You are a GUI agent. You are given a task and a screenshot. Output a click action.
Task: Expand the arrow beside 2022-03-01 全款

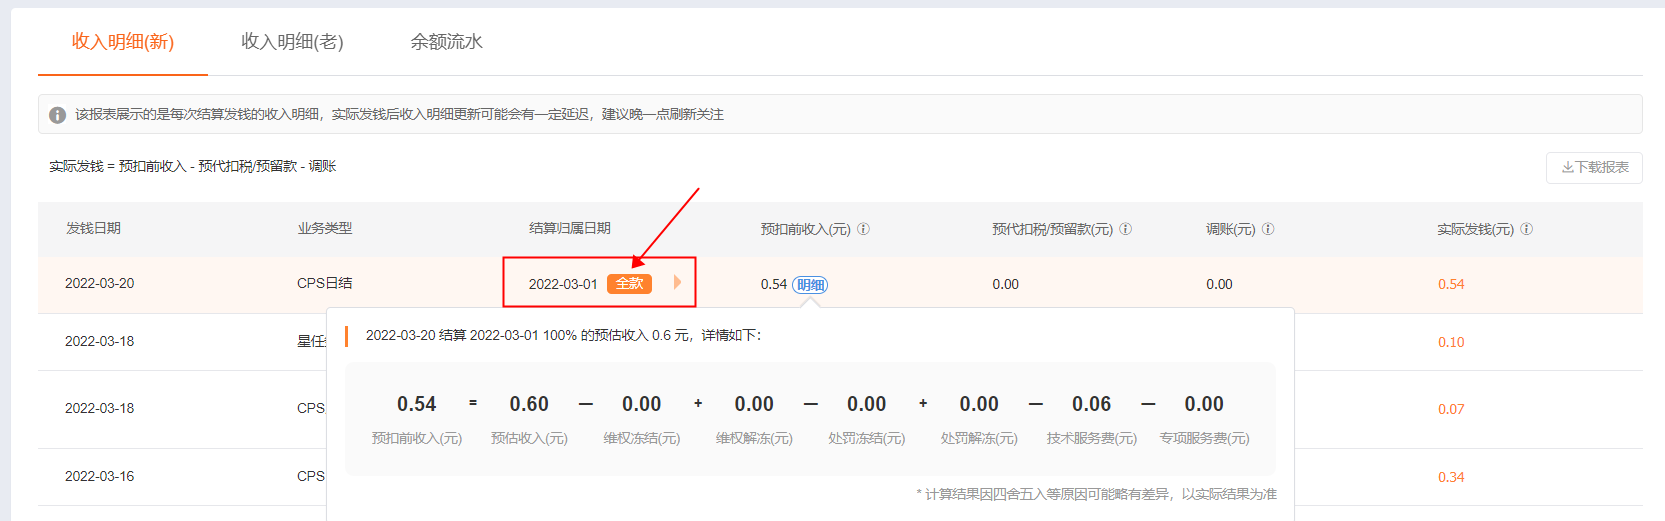coord(677,283)
